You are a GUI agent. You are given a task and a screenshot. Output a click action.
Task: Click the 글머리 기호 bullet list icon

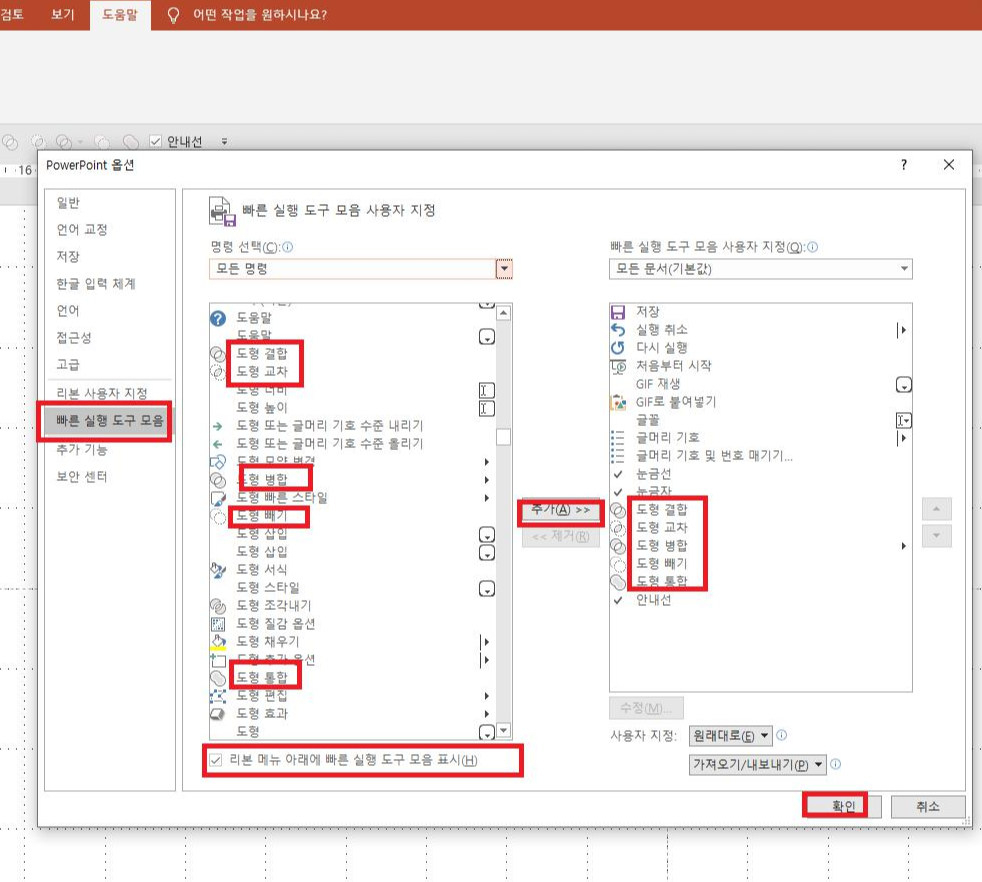(618, 437)
